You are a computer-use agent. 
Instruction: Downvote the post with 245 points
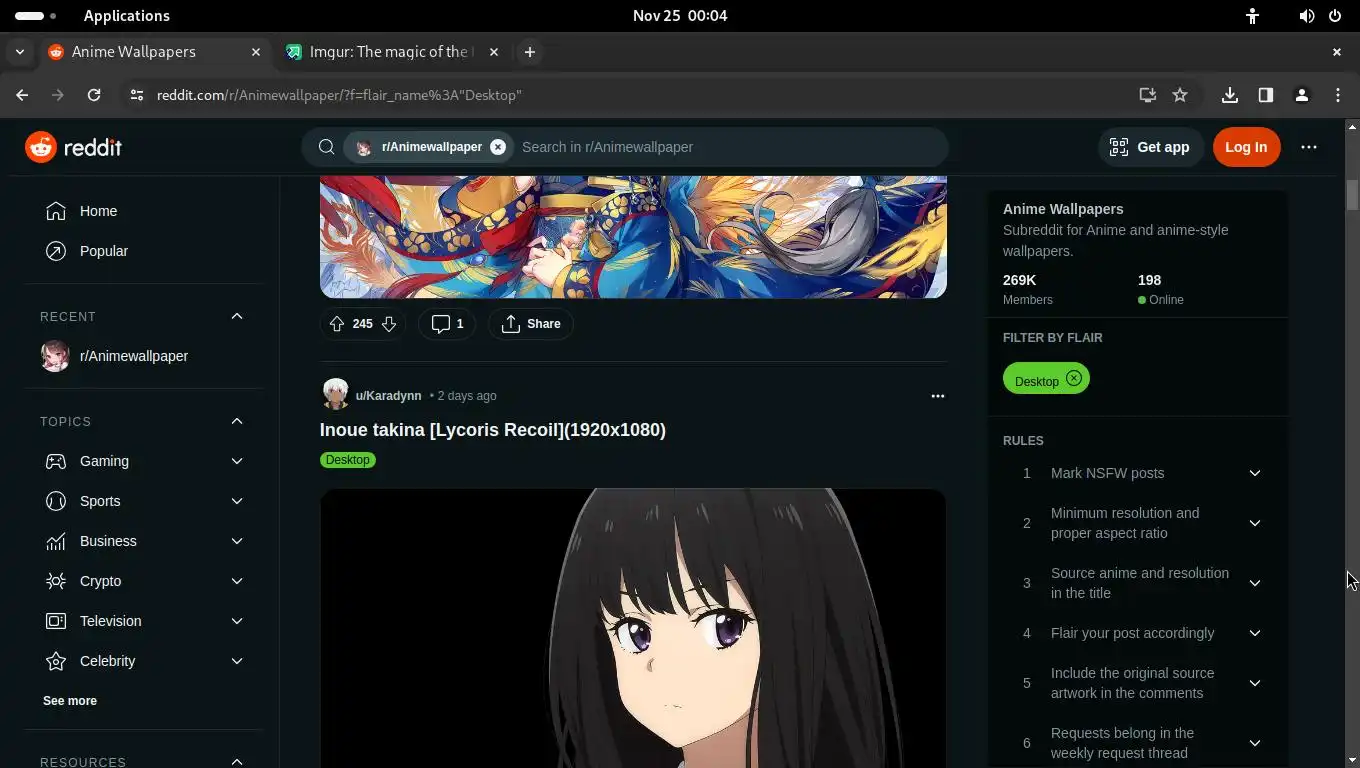[389, 324]
